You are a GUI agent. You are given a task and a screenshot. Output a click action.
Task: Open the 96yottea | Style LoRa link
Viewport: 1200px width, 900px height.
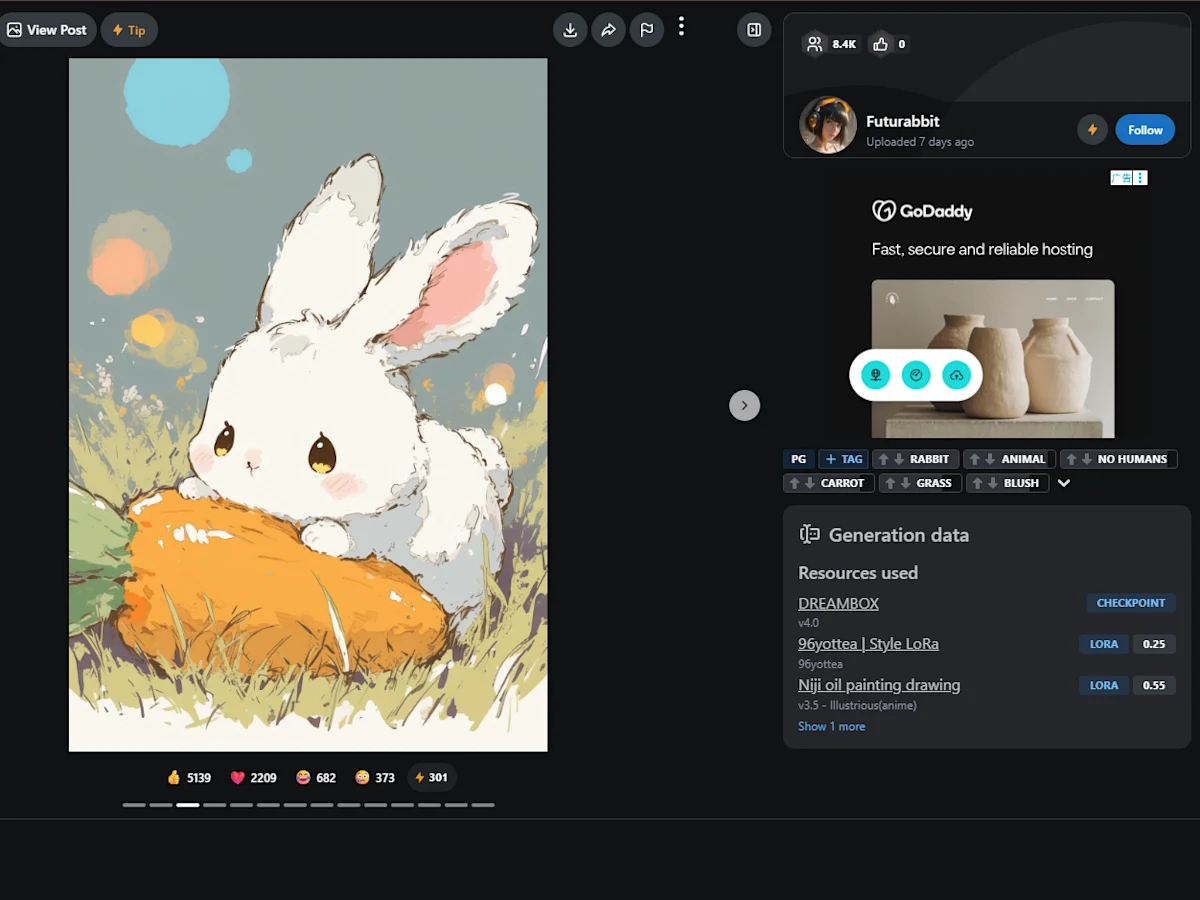point(868,644)
